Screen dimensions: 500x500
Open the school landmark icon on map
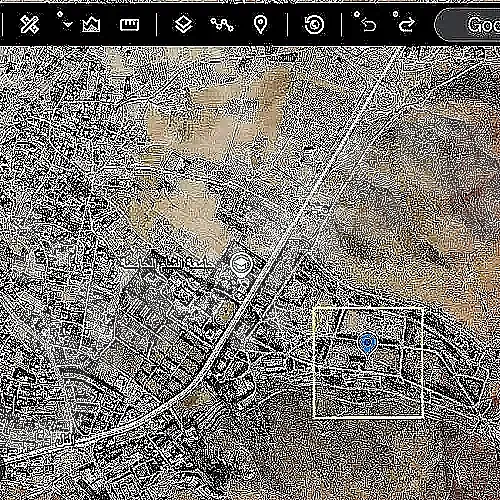pyautogui.click(x=241, y=265)
